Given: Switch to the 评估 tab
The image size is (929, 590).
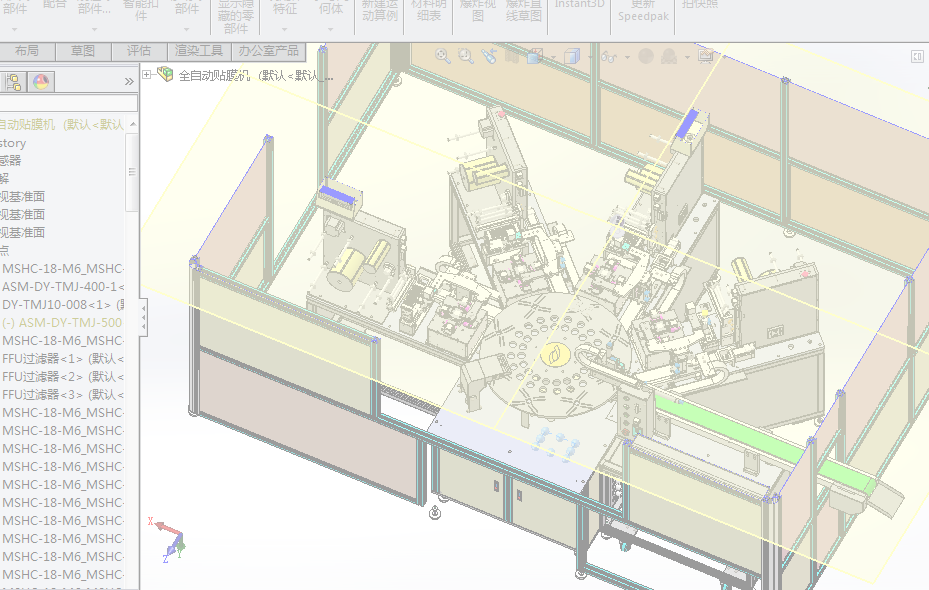Looking at the screenshot, I should tap(139, 51).
